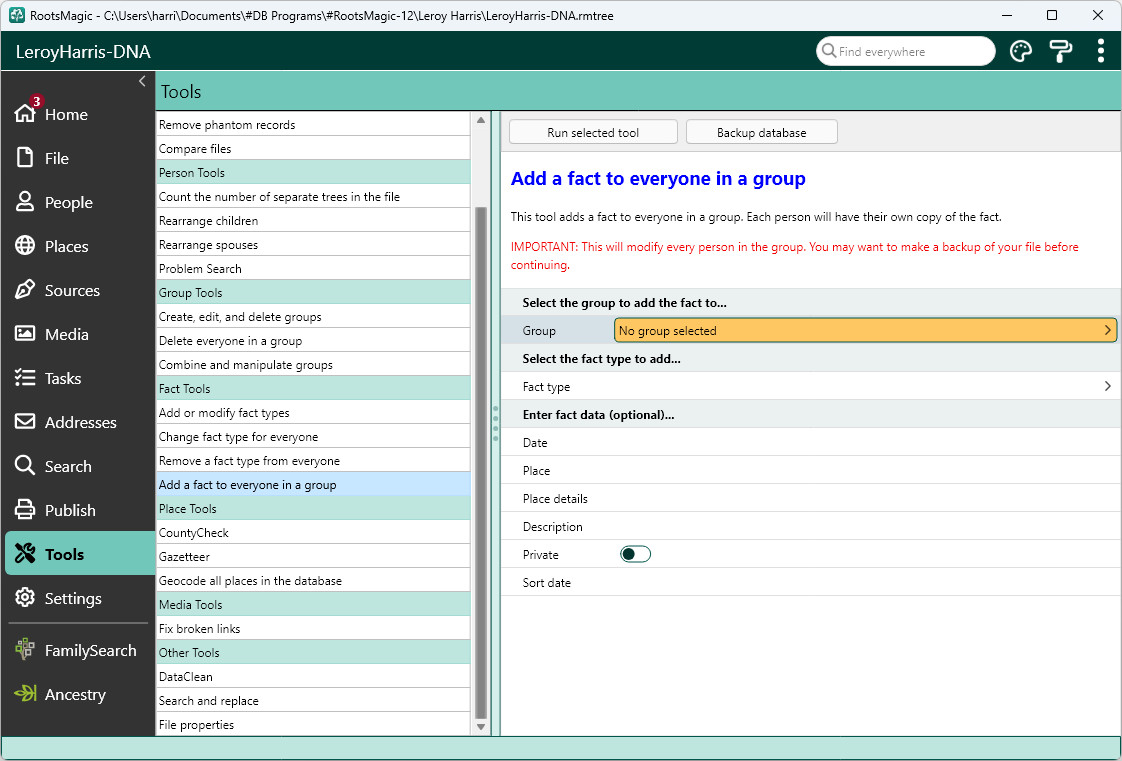Viewport: 1122px width, 761px height.
Task: Click the Search magnifier icon in sidebar
Action: (x=25, y=466)
